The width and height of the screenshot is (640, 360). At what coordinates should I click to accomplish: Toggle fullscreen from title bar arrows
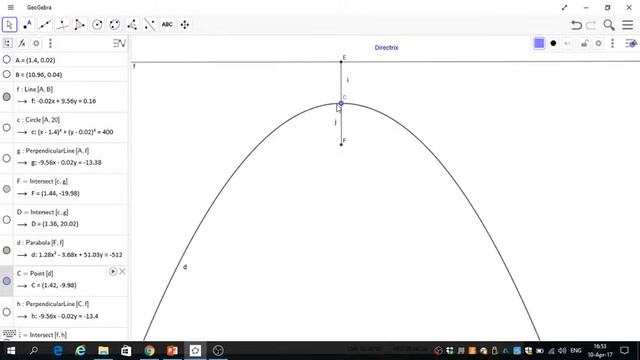(x=564, y=7)
